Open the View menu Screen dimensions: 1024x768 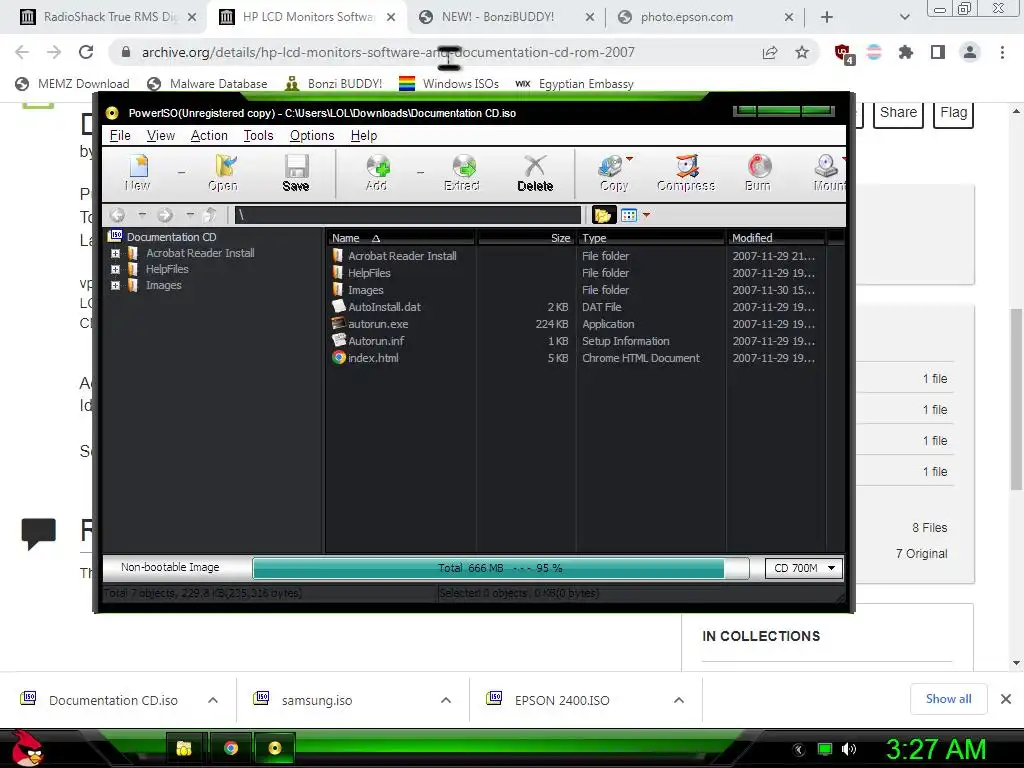coord(161,136)
